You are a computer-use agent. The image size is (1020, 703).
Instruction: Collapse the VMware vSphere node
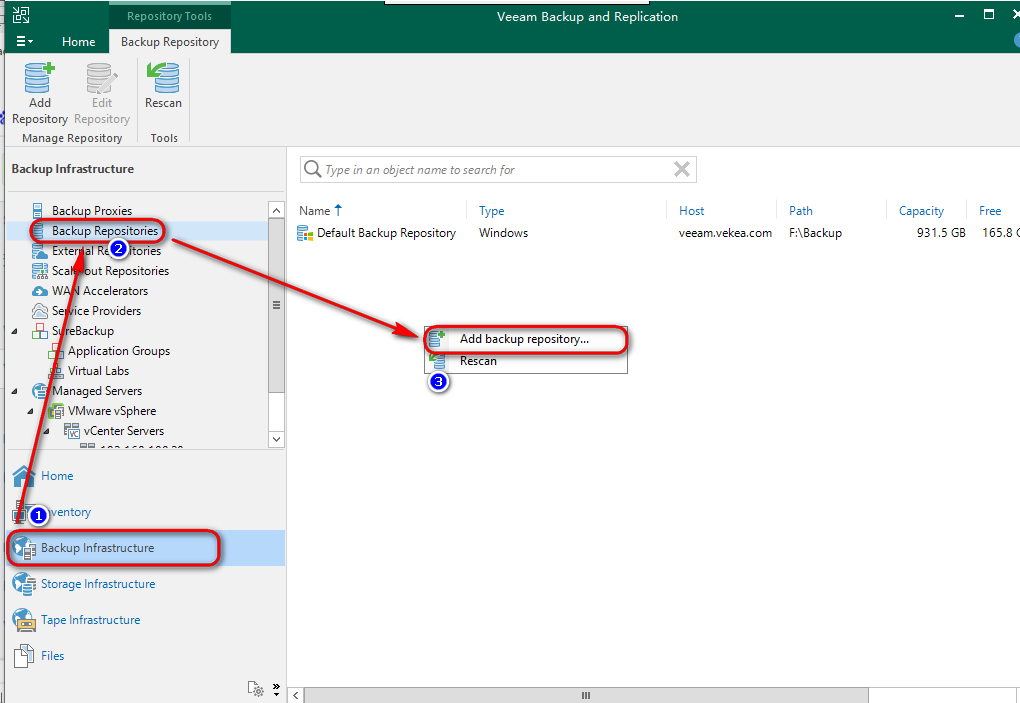[x=30, y=411]
